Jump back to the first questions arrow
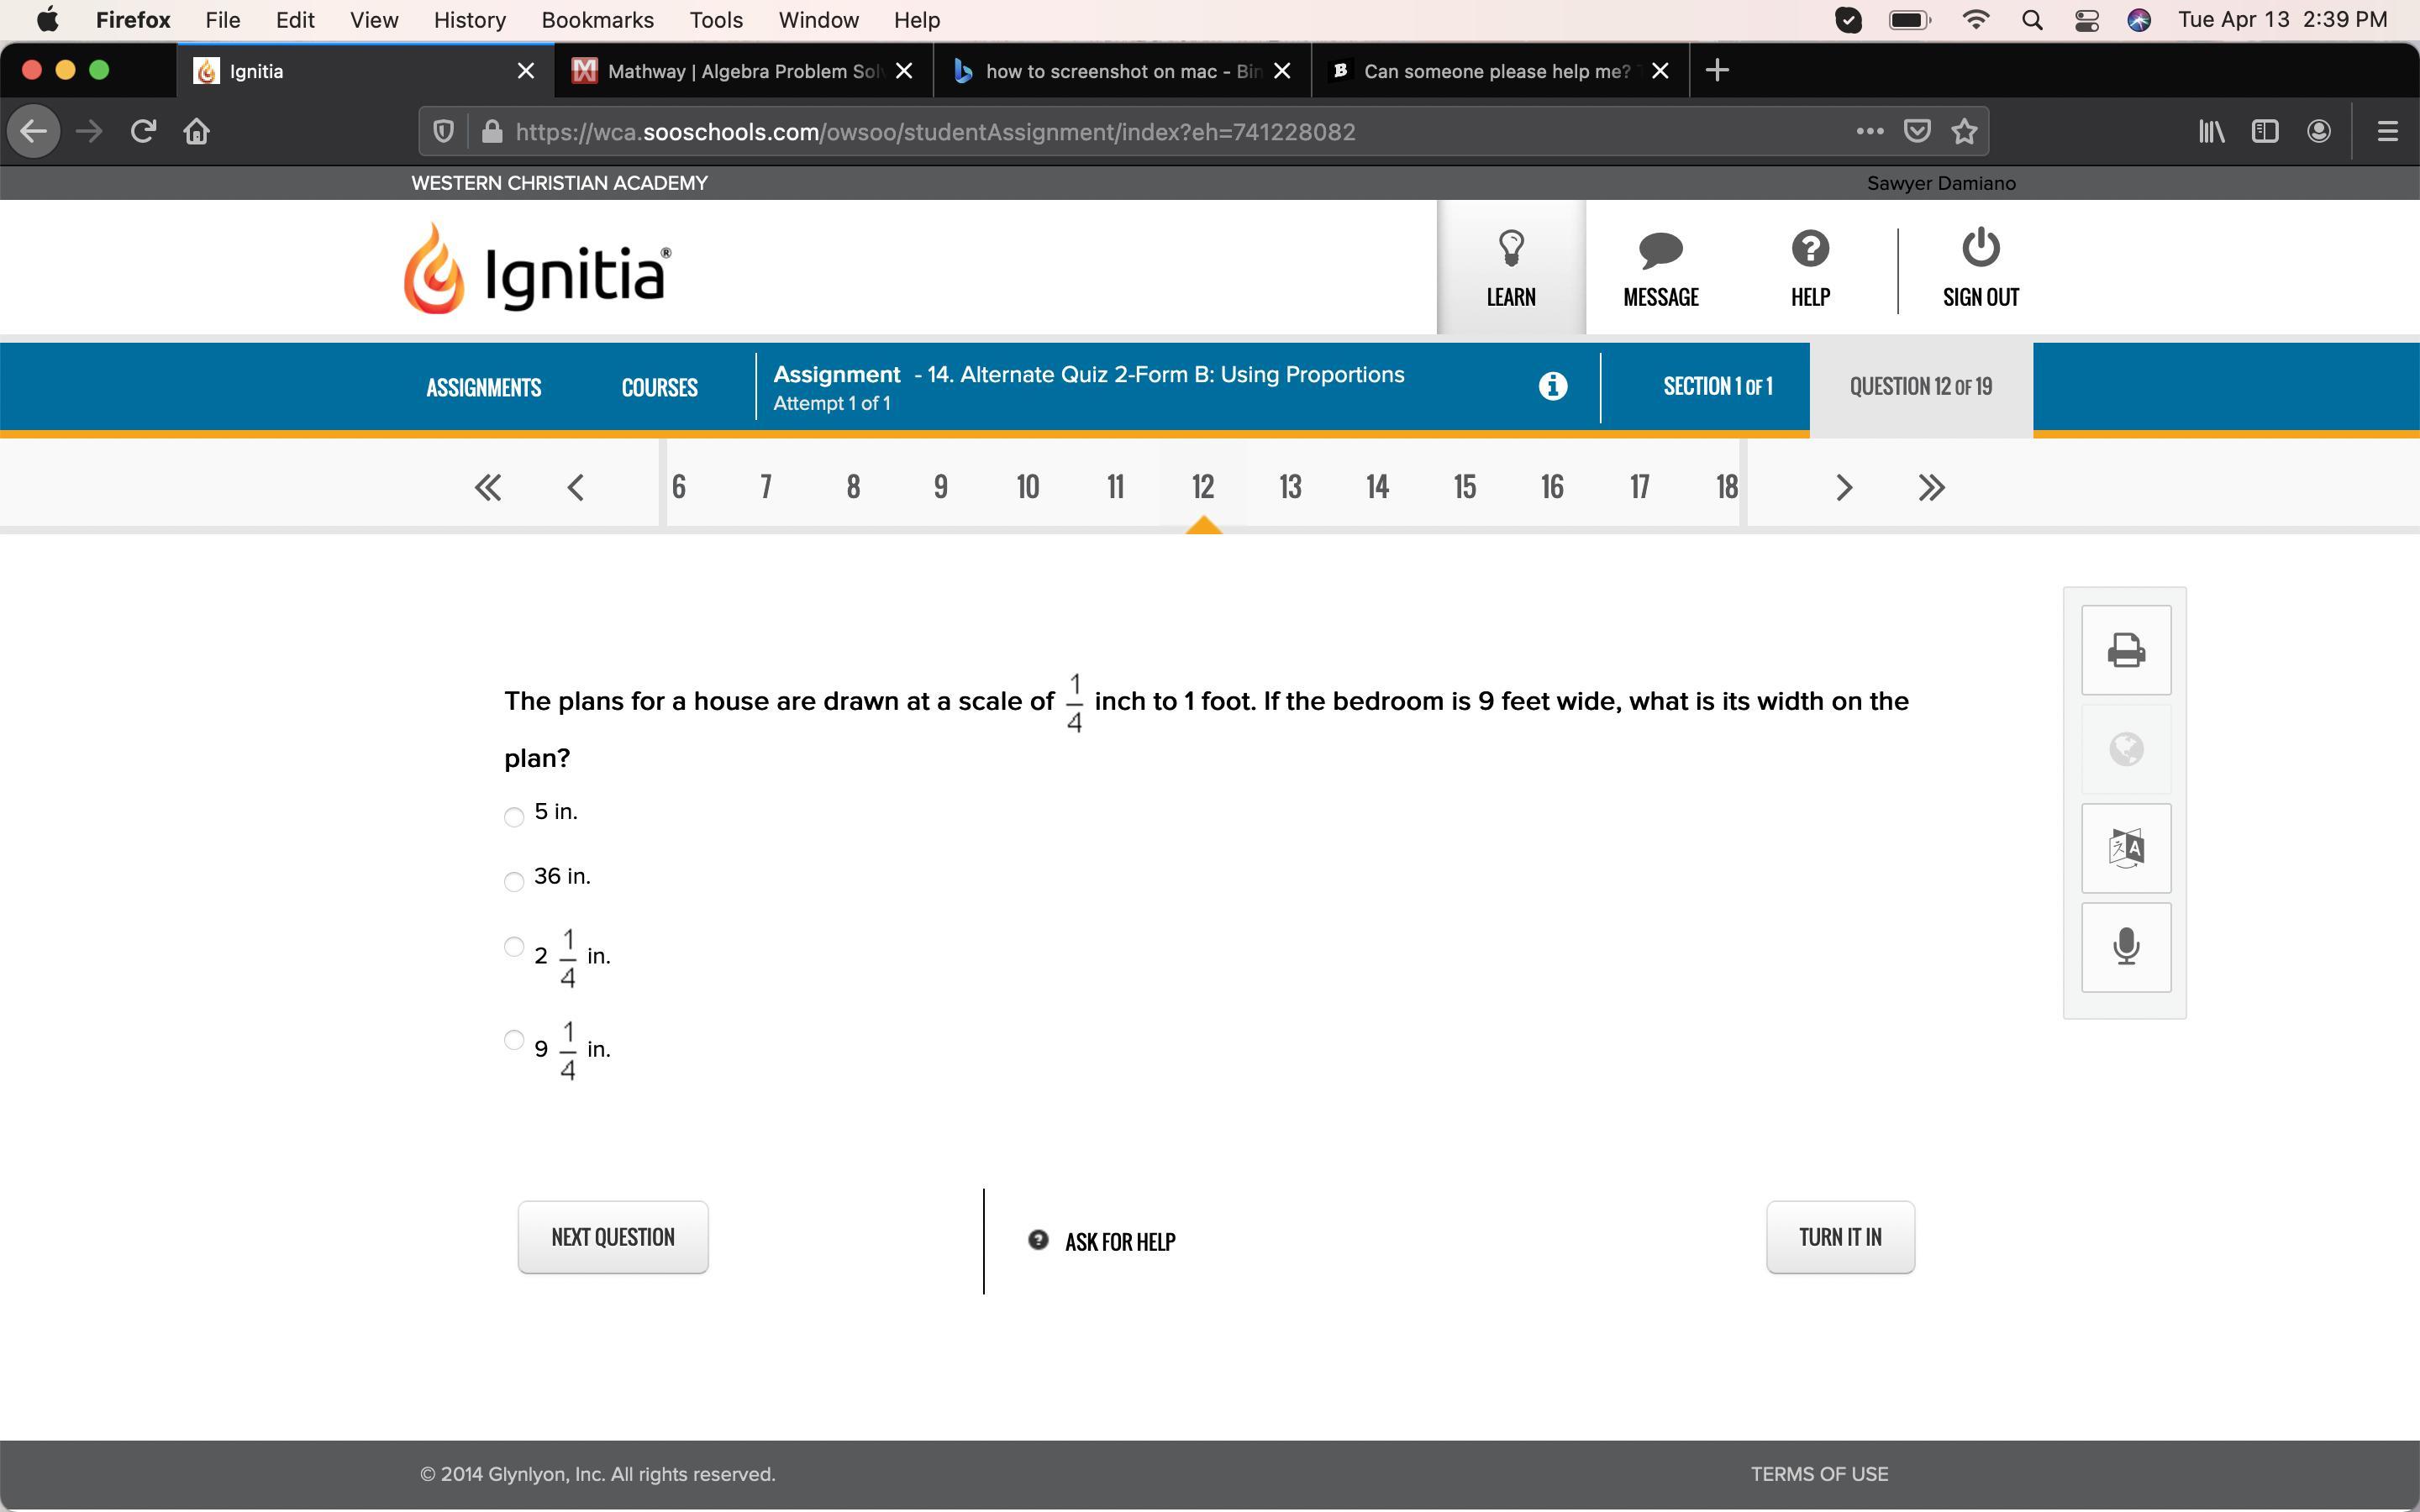Image resolution: width=2420 pixels, height=1512 pixels. point(488,487)
